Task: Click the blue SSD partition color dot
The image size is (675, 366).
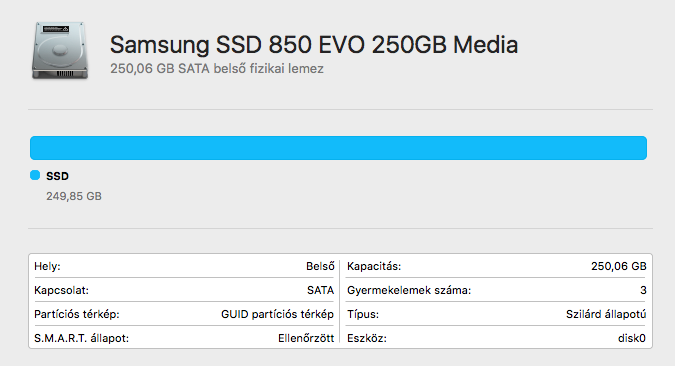Action: 35,175
